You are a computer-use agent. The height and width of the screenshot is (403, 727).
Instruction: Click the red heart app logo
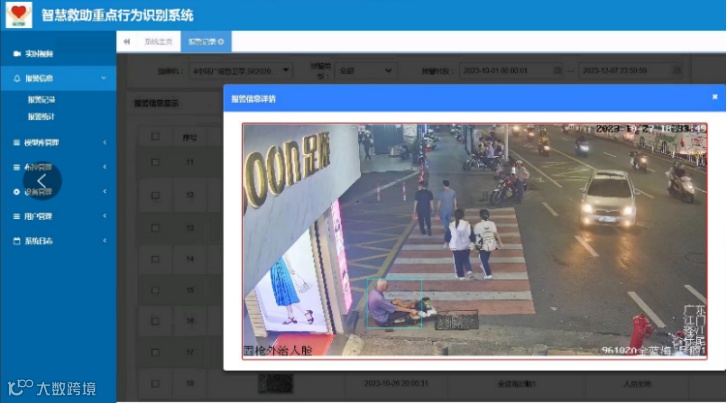[x=19, y=14]
